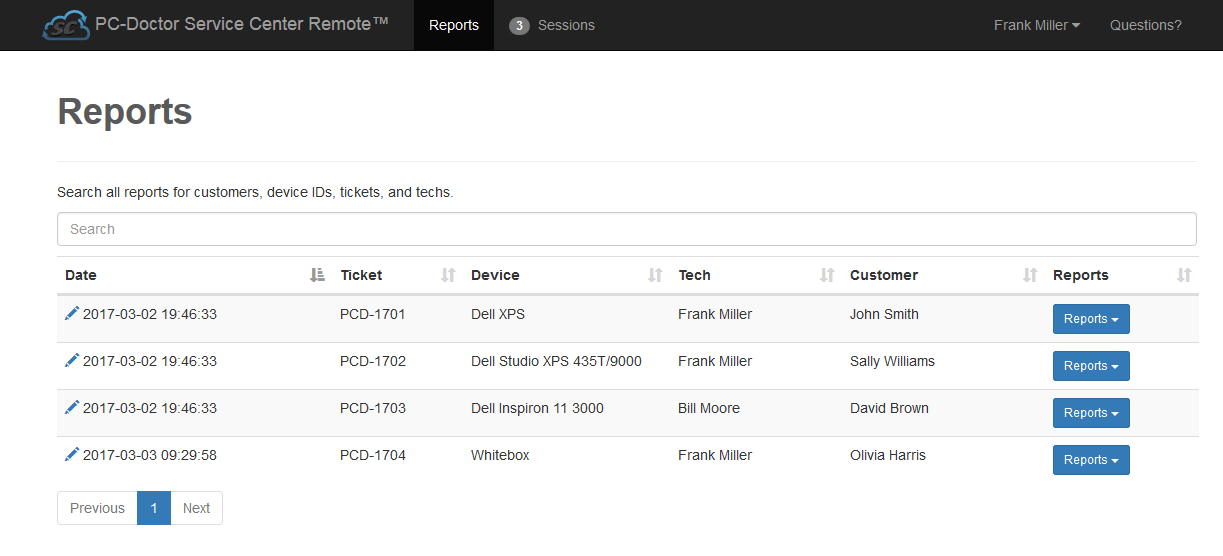The width and height of the screenshot is (1223, 556).
Task: Click ticket cell PCD-1701
Action: [373, 314]
